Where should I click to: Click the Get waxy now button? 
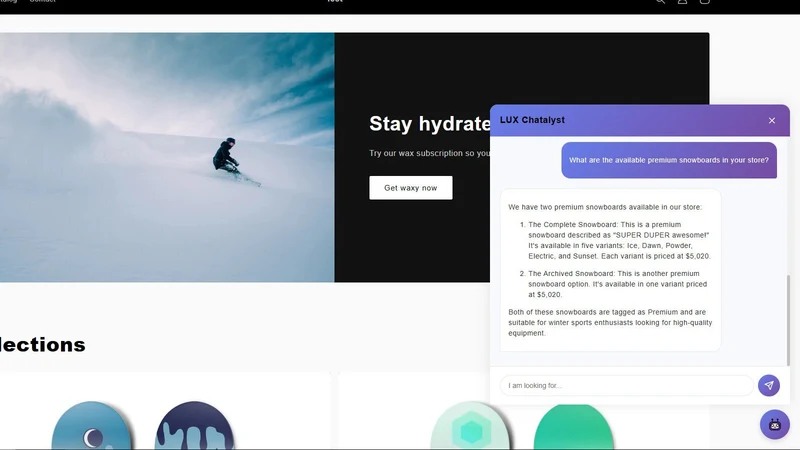tap(411, 188)
